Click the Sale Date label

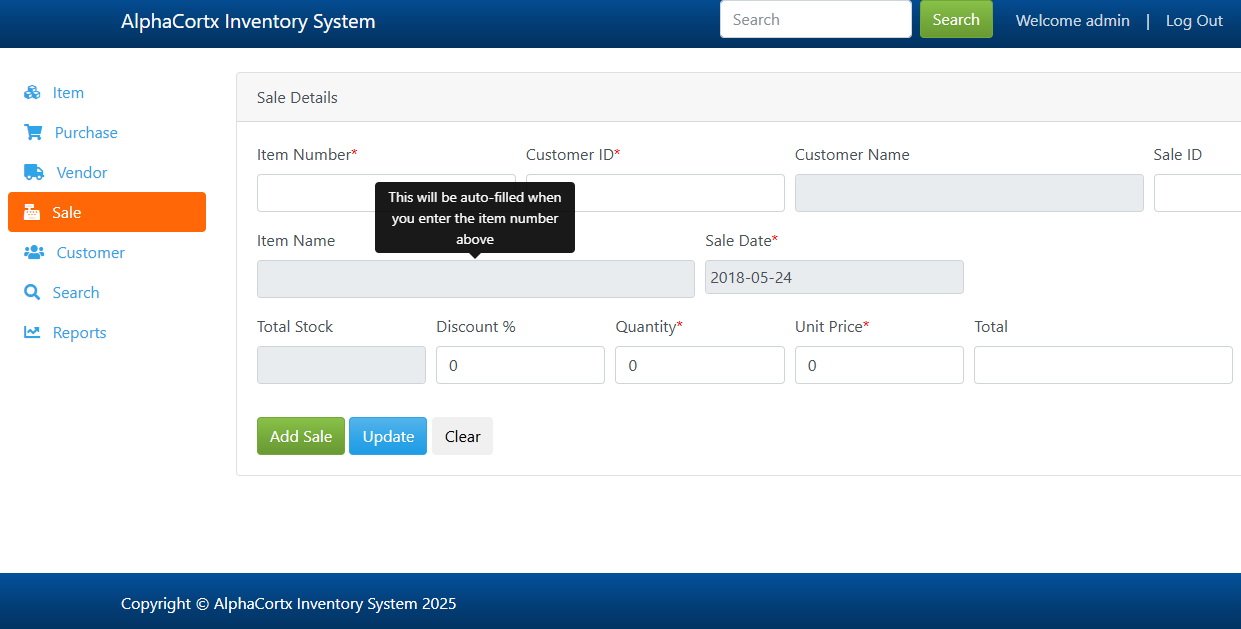pos(741,240)
